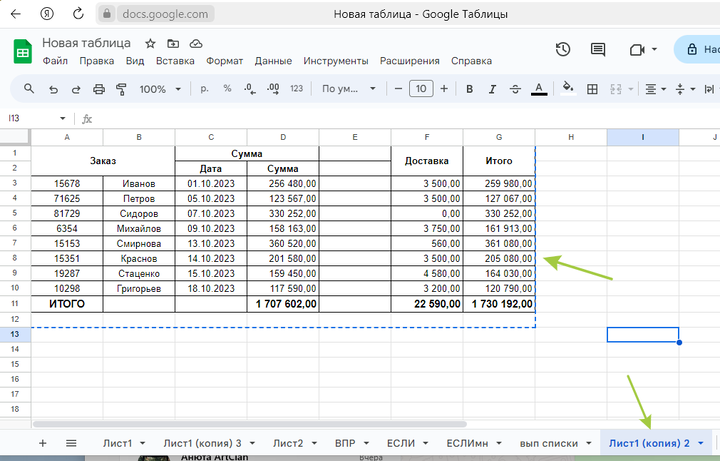Open horizontal align dropdown
The height and width of the screenshot is (461, 720).
[x=655, y=89]
